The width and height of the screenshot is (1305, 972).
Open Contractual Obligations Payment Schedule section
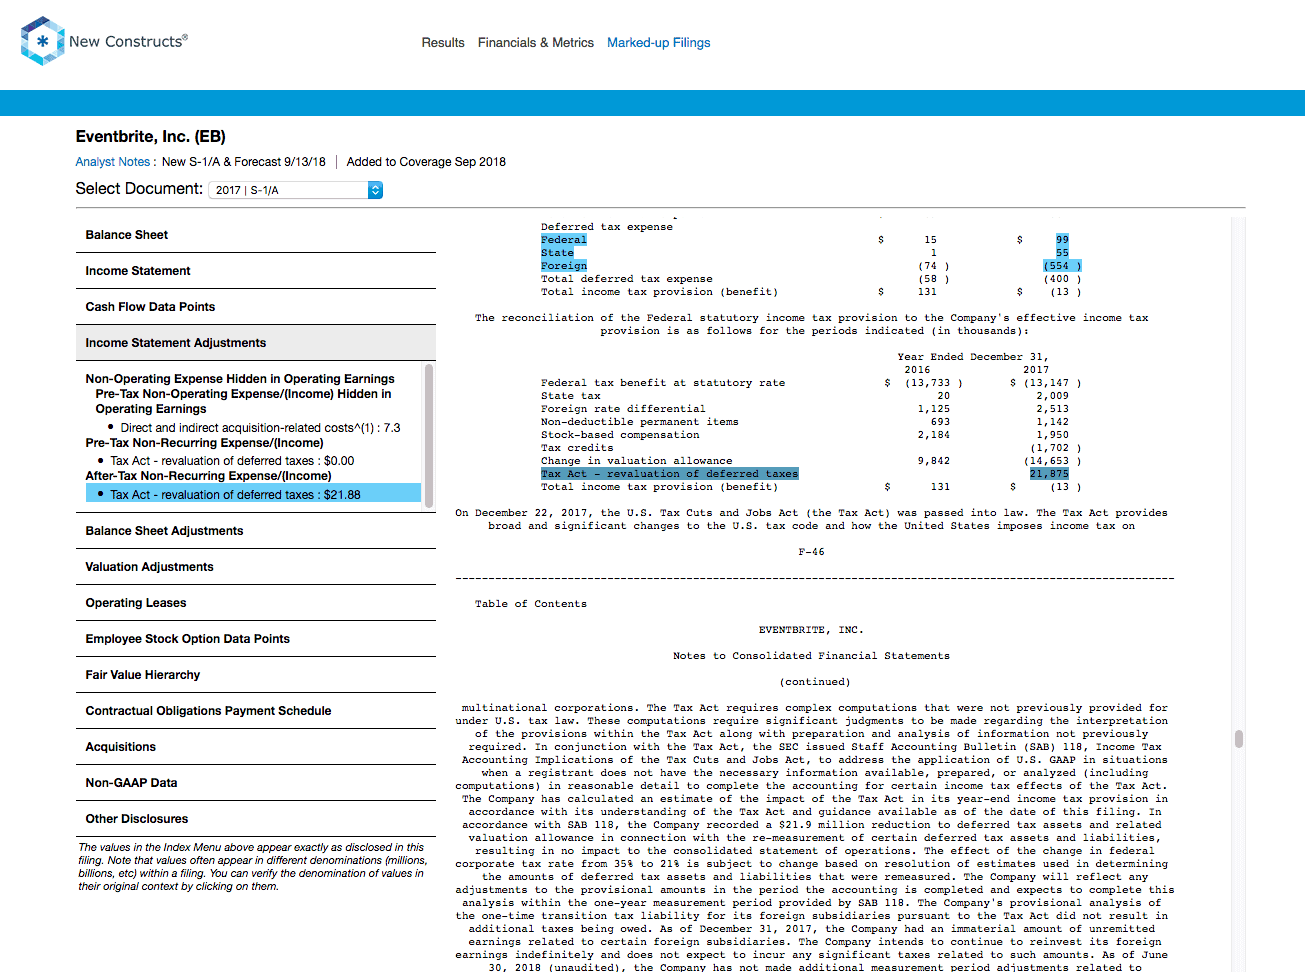(x=256, y=711)
